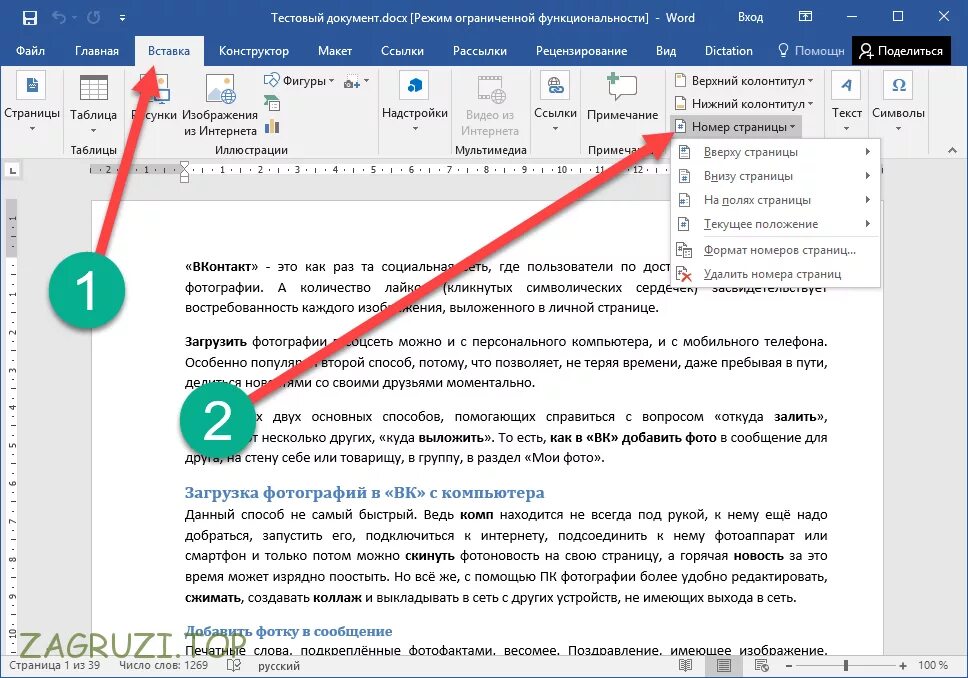Viewport: 968px width, 678px height.
Task: Click the Save icon in the title bar
Action: [29, 18]
